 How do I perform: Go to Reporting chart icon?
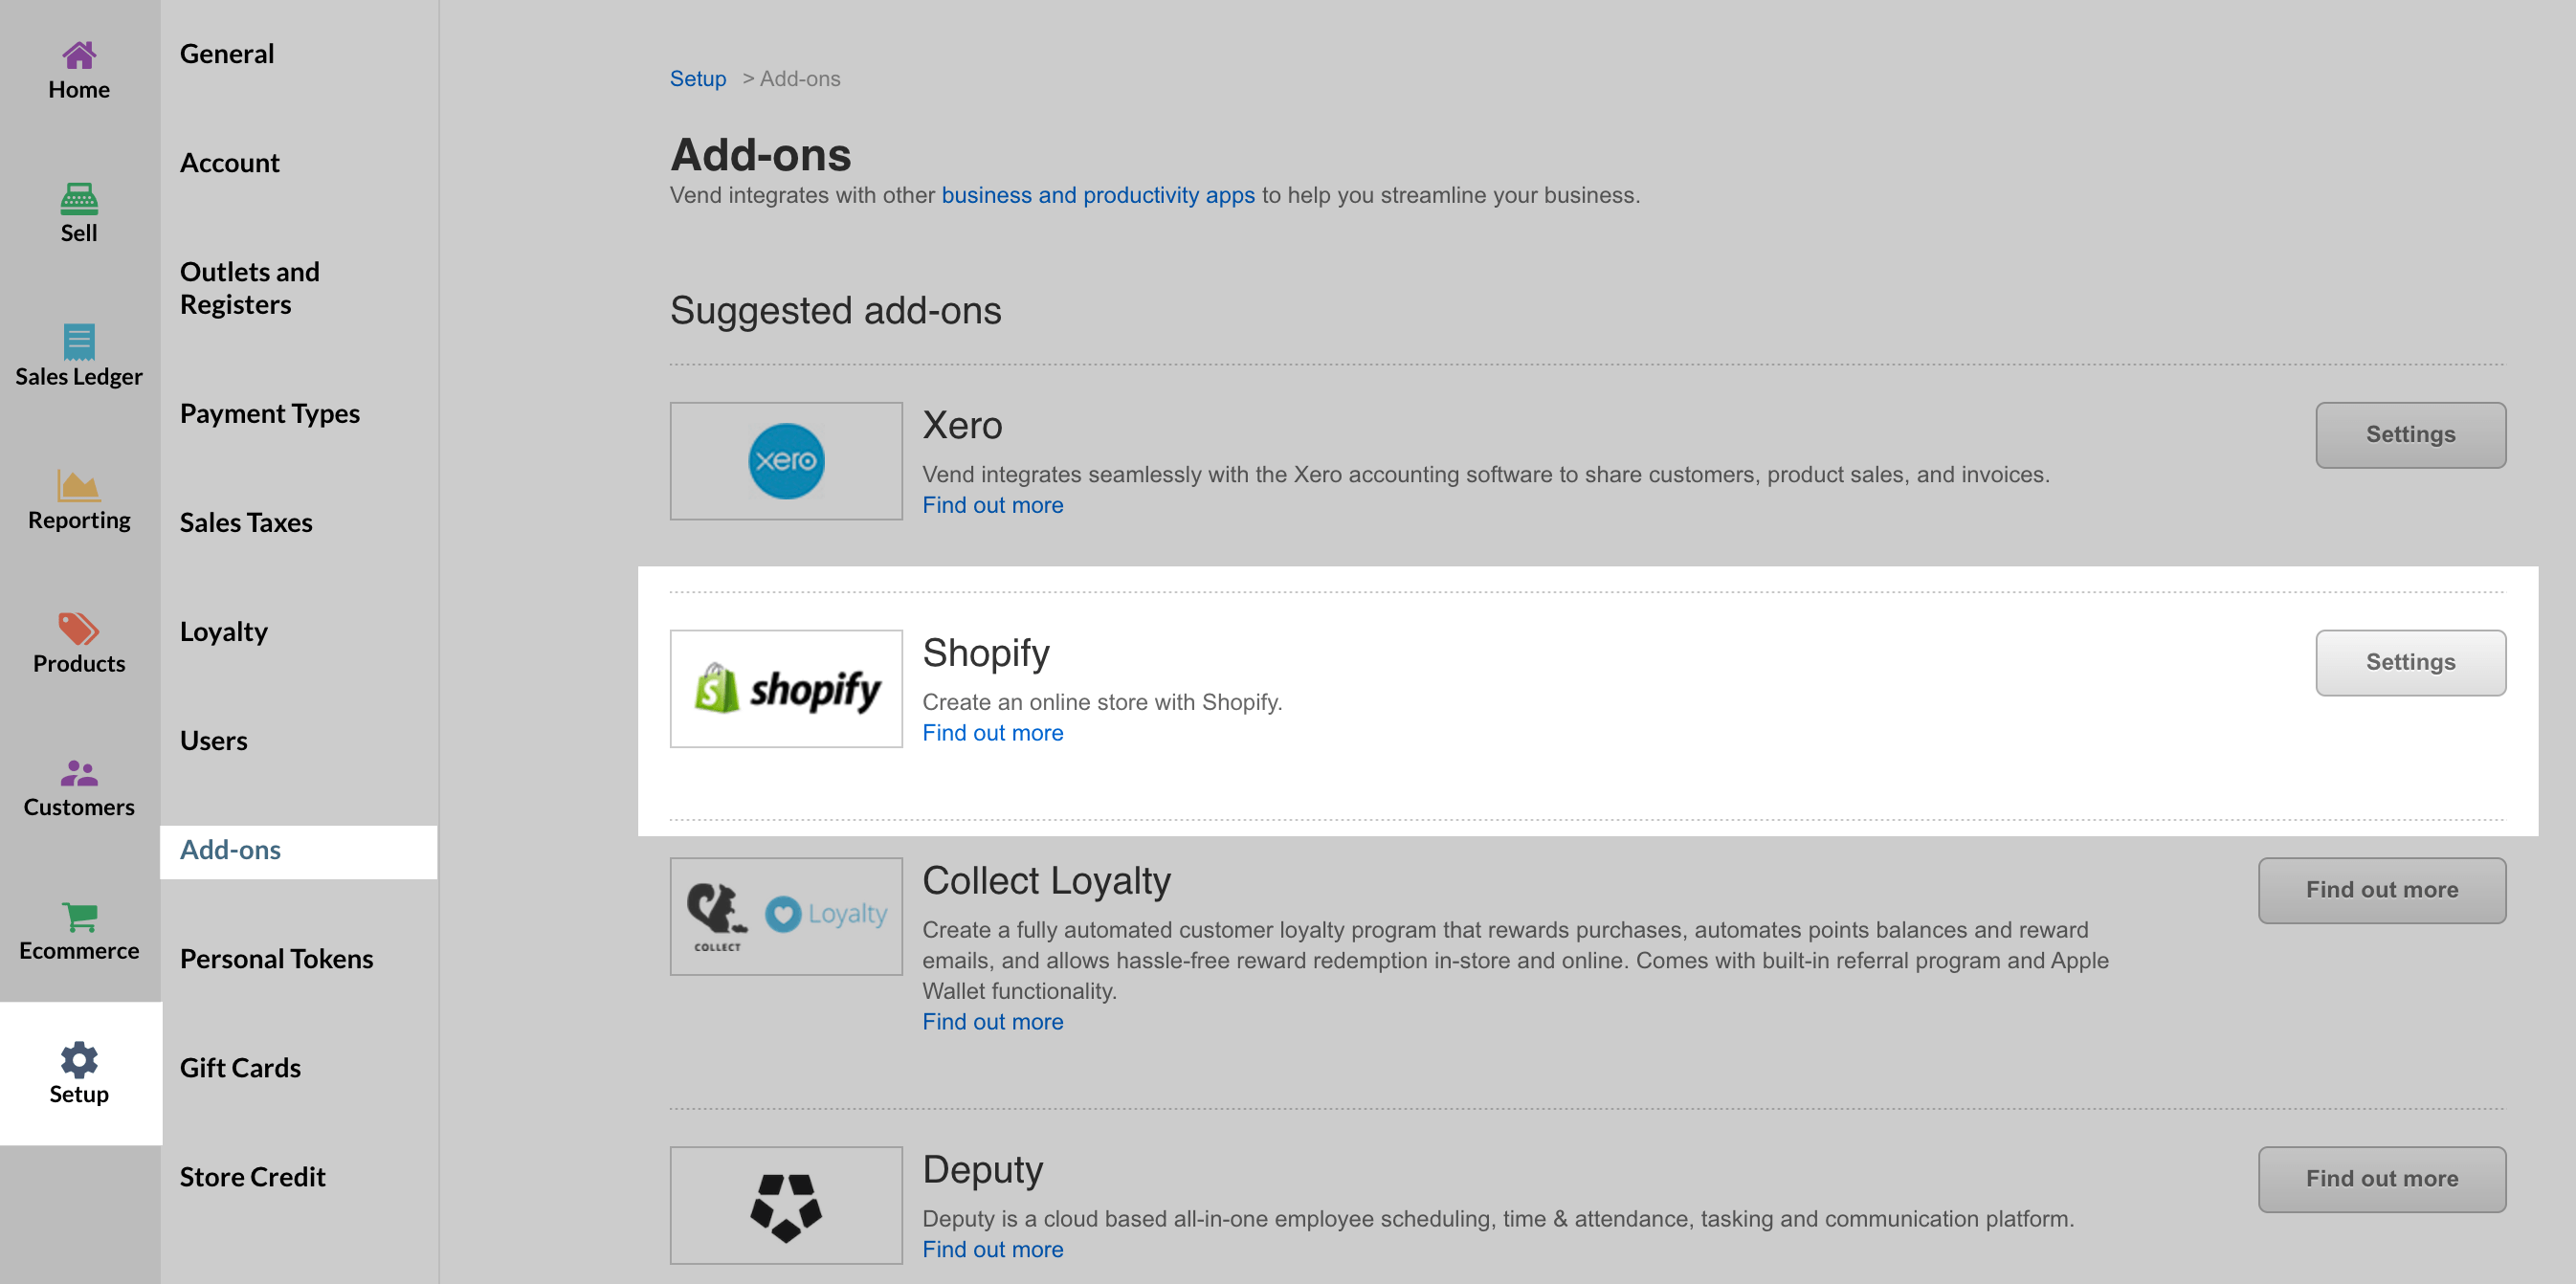[79, 486]
